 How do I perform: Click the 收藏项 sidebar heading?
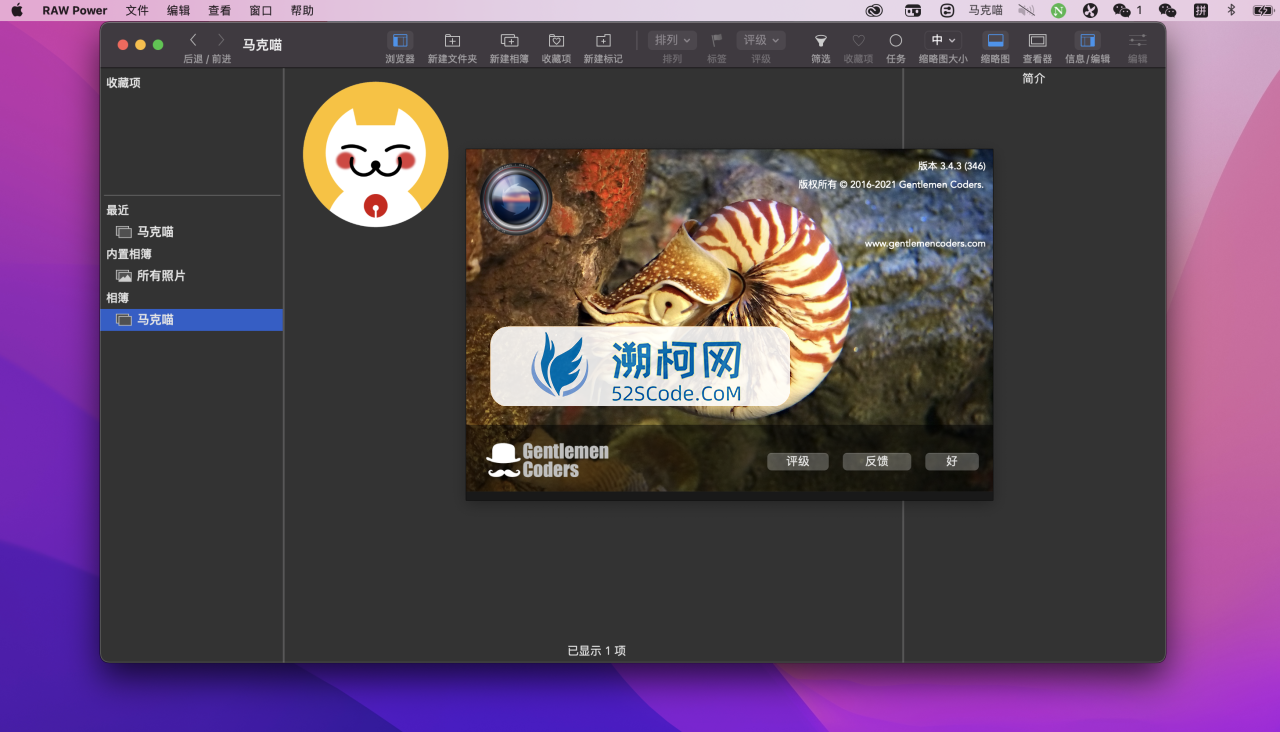click(x=124, y=83)
